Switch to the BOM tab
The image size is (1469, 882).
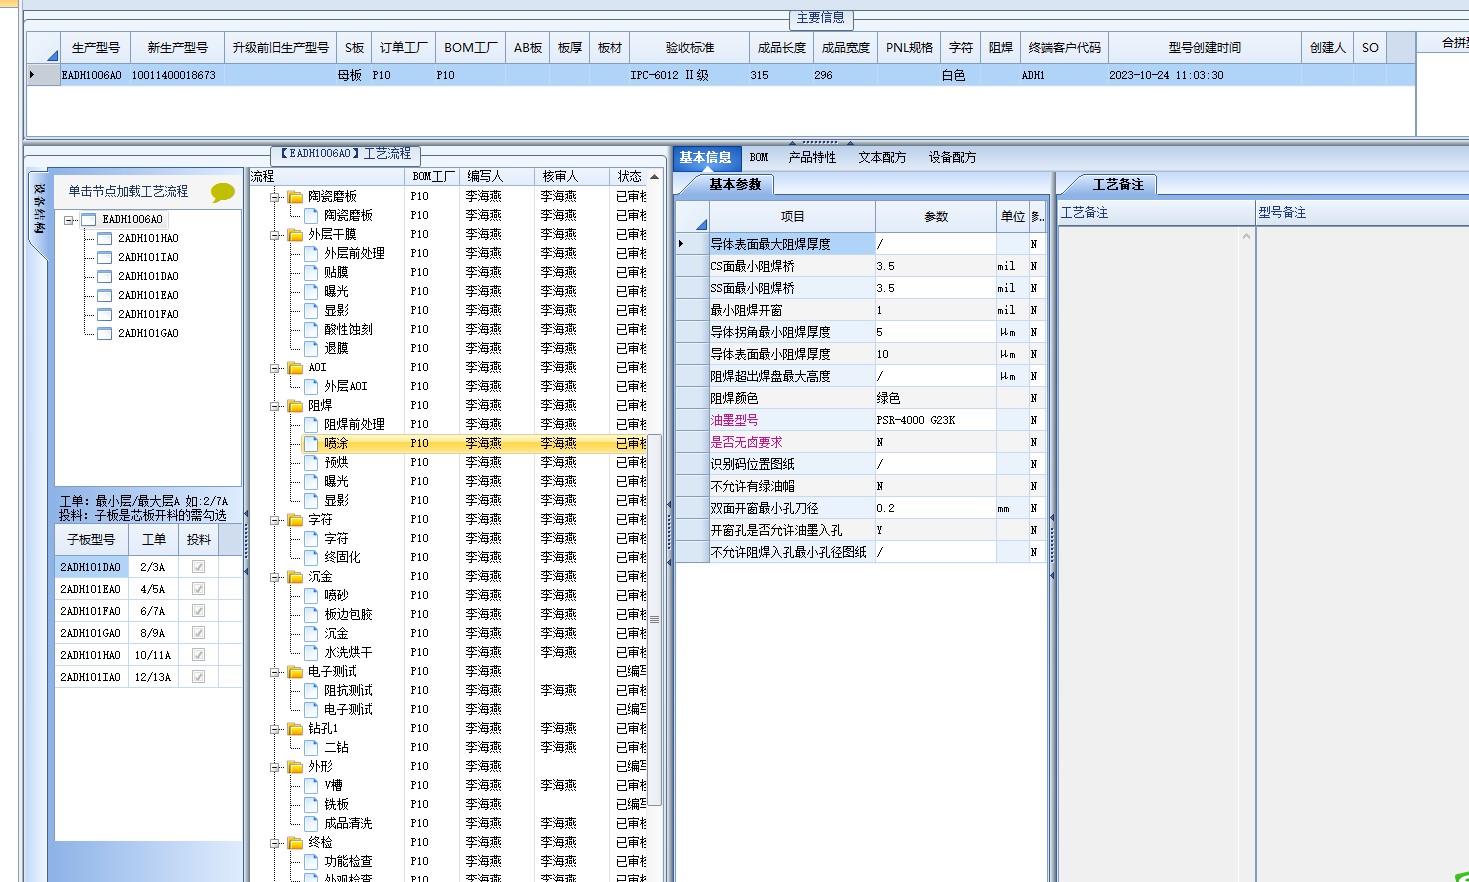(x=759, y=157)
